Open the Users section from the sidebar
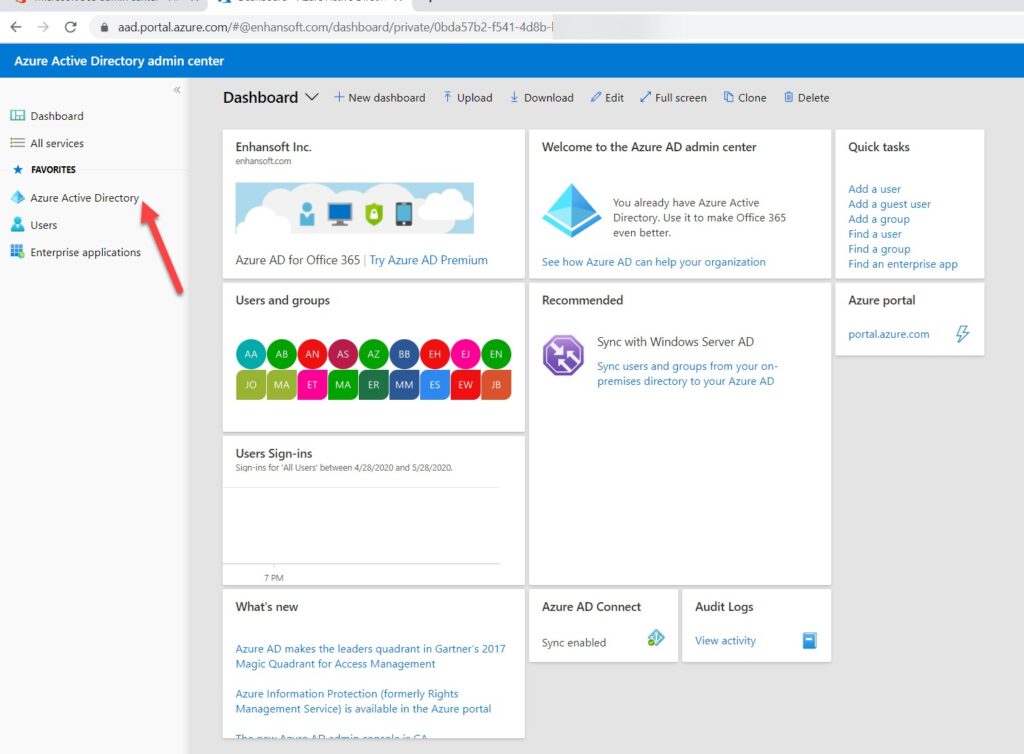 click(42, 224)
